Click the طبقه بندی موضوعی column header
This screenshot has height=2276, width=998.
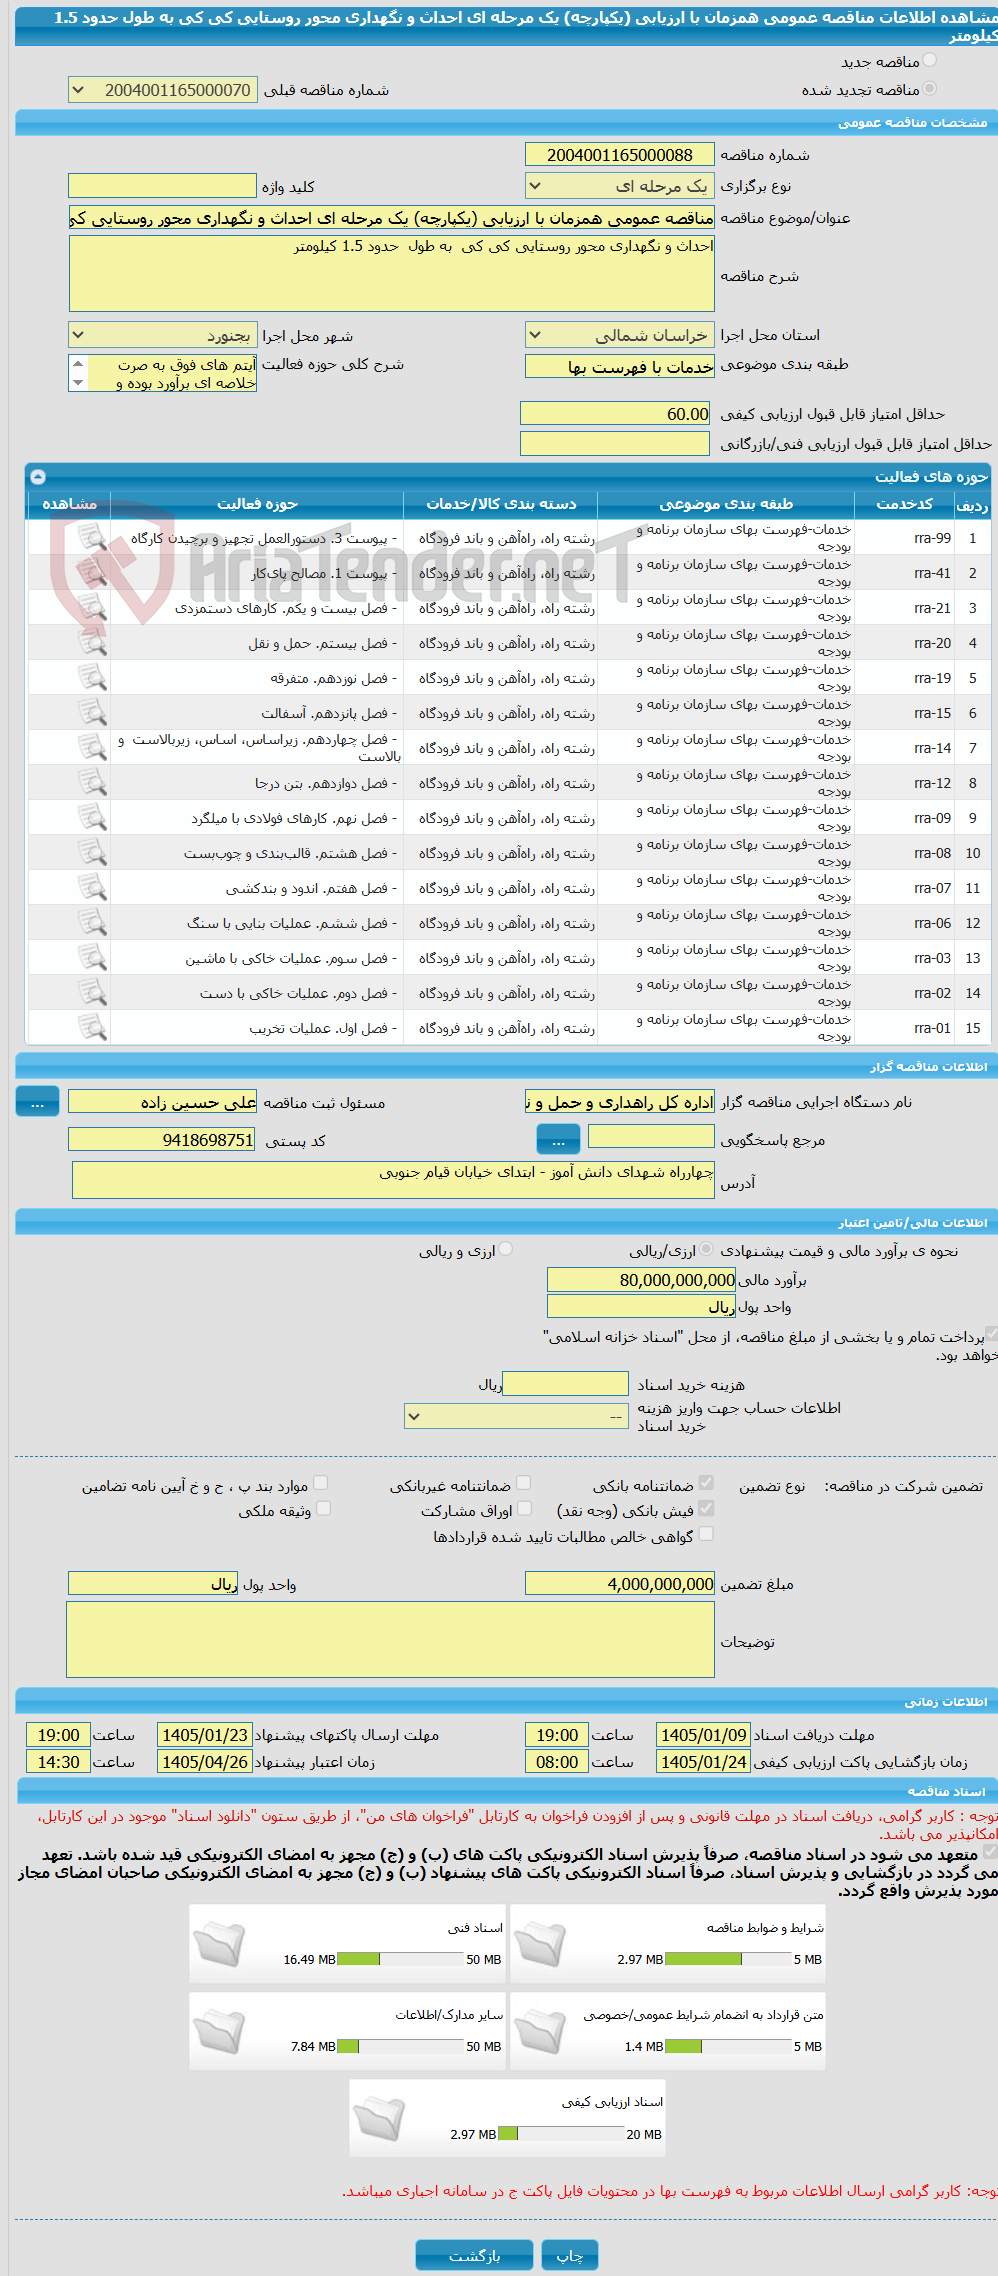click(x=726, y=504)
